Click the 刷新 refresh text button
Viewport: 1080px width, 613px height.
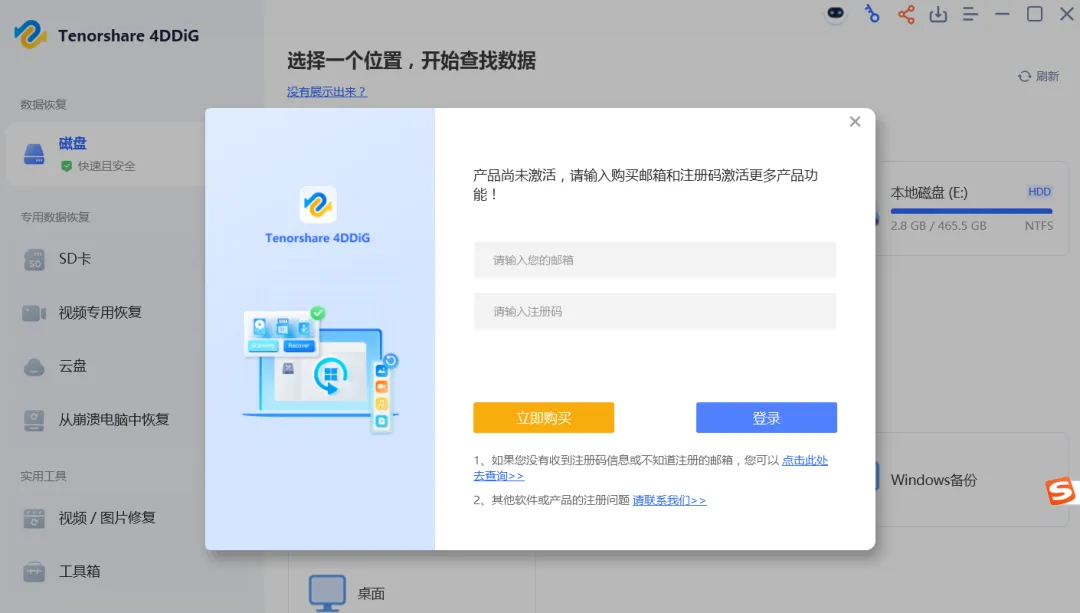pyautogui.click(x=1047, y=76)
